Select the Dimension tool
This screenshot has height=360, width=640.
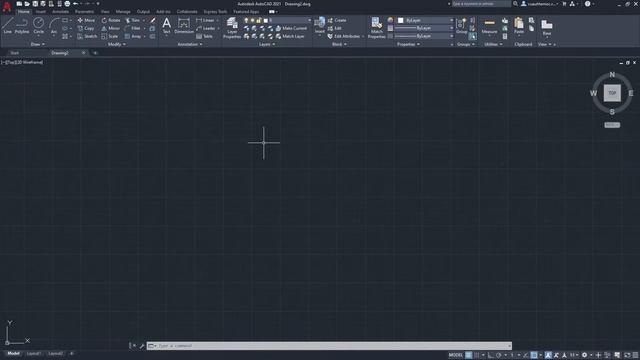click(184, 26)
